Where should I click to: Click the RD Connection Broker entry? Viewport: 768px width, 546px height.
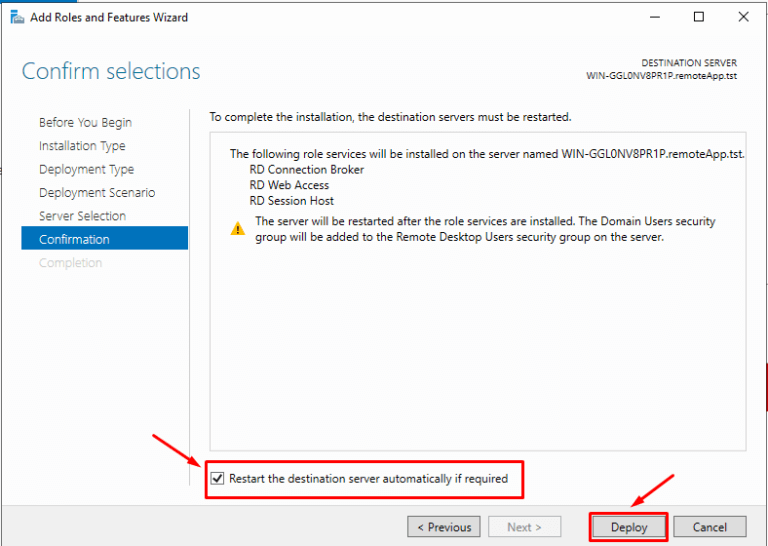[306, 170]
